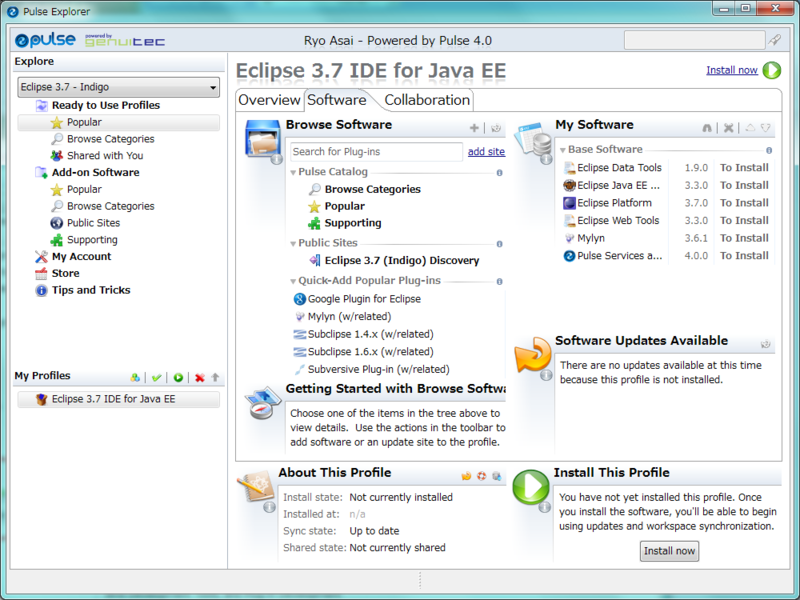Select Ready to Use Profiles in Explore

(106, 105)
